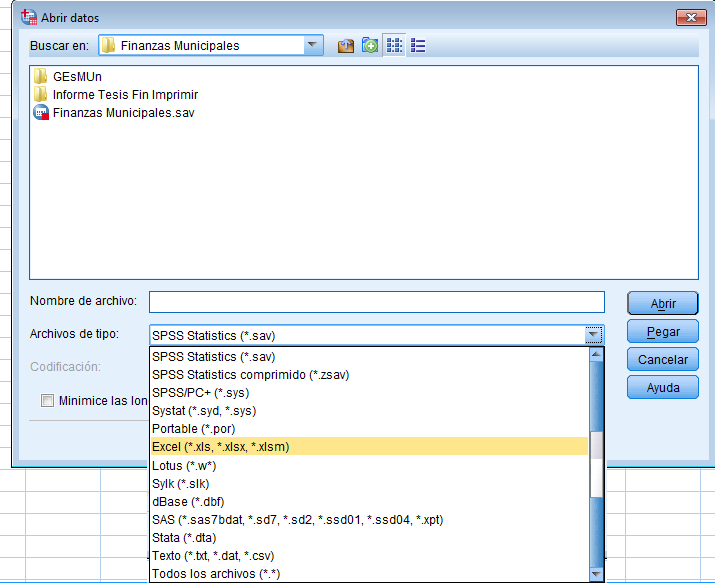Screen dimensions: 715x583
Task: Open the GEsMUn folder
Action: [x=68, y=77]
